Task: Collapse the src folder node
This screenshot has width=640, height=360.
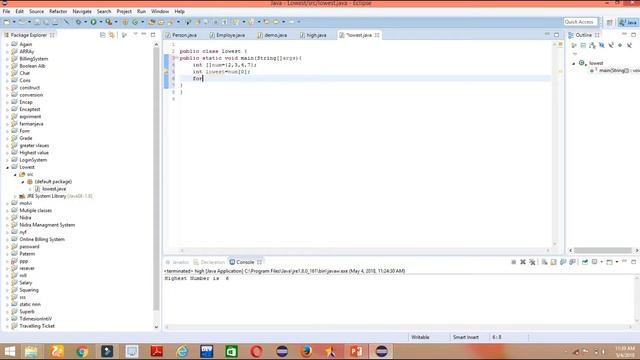Action: (15, 175)
